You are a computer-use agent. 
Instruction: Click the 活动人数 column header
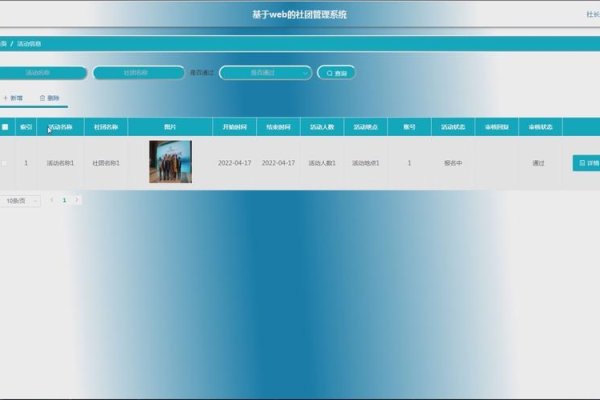click(322, 127)
